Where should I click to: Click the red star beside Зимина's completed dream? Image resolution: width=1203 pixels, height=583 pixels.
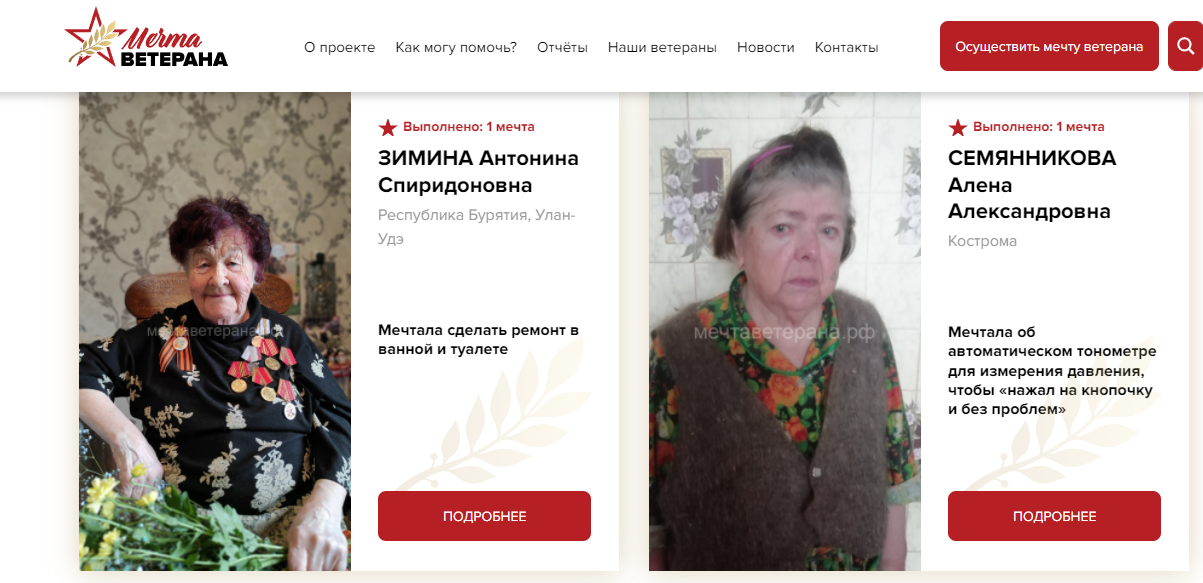click(388, 127)
